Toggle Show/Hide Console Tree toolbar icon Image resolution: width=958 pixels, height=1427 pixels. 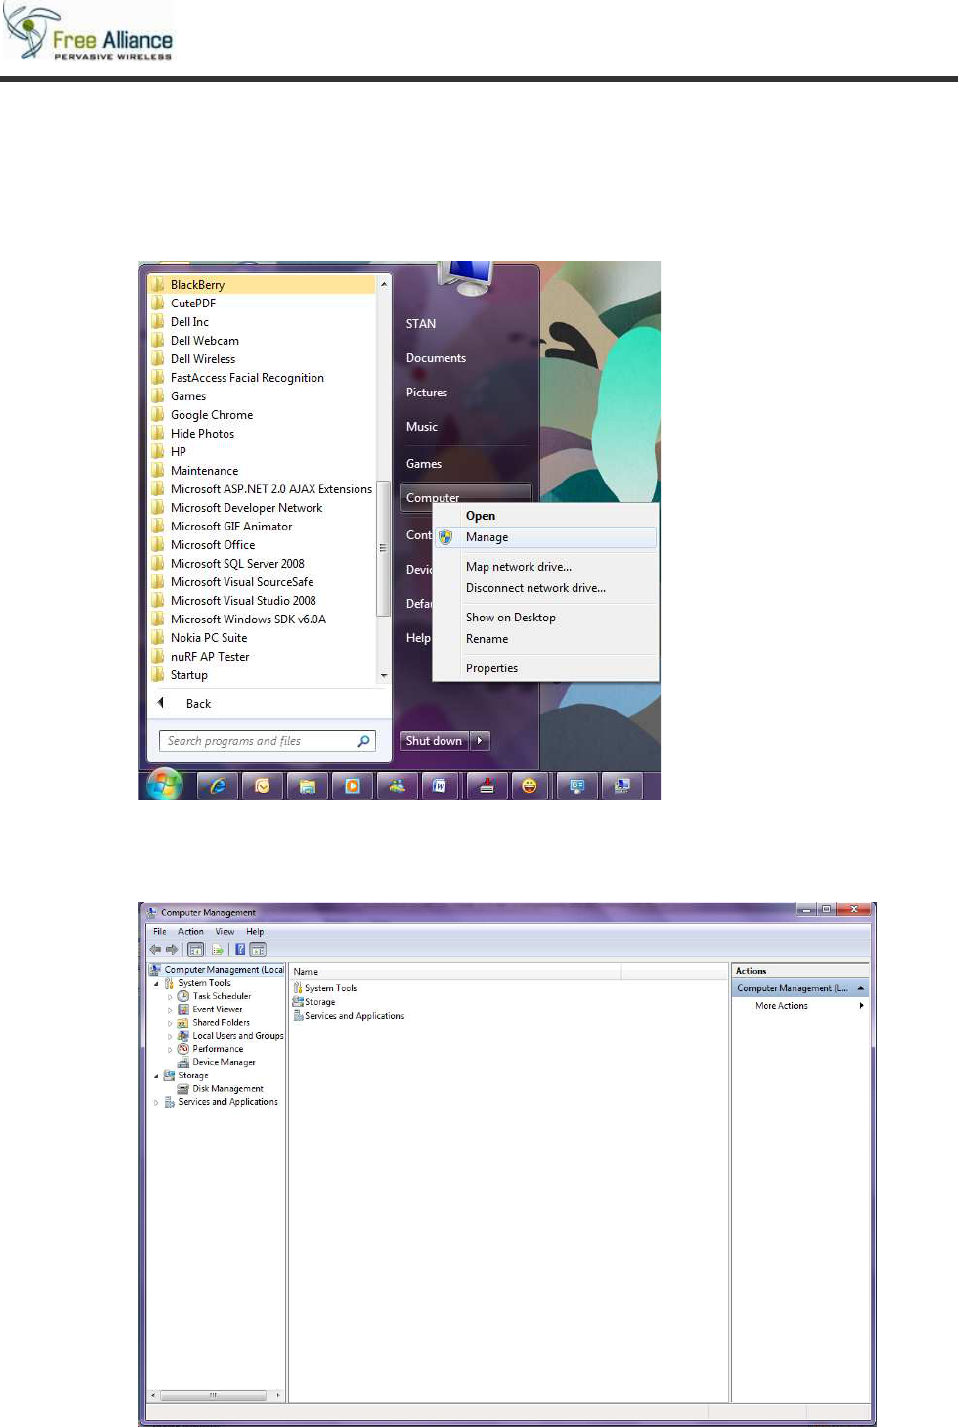click(x=196, y=949)
